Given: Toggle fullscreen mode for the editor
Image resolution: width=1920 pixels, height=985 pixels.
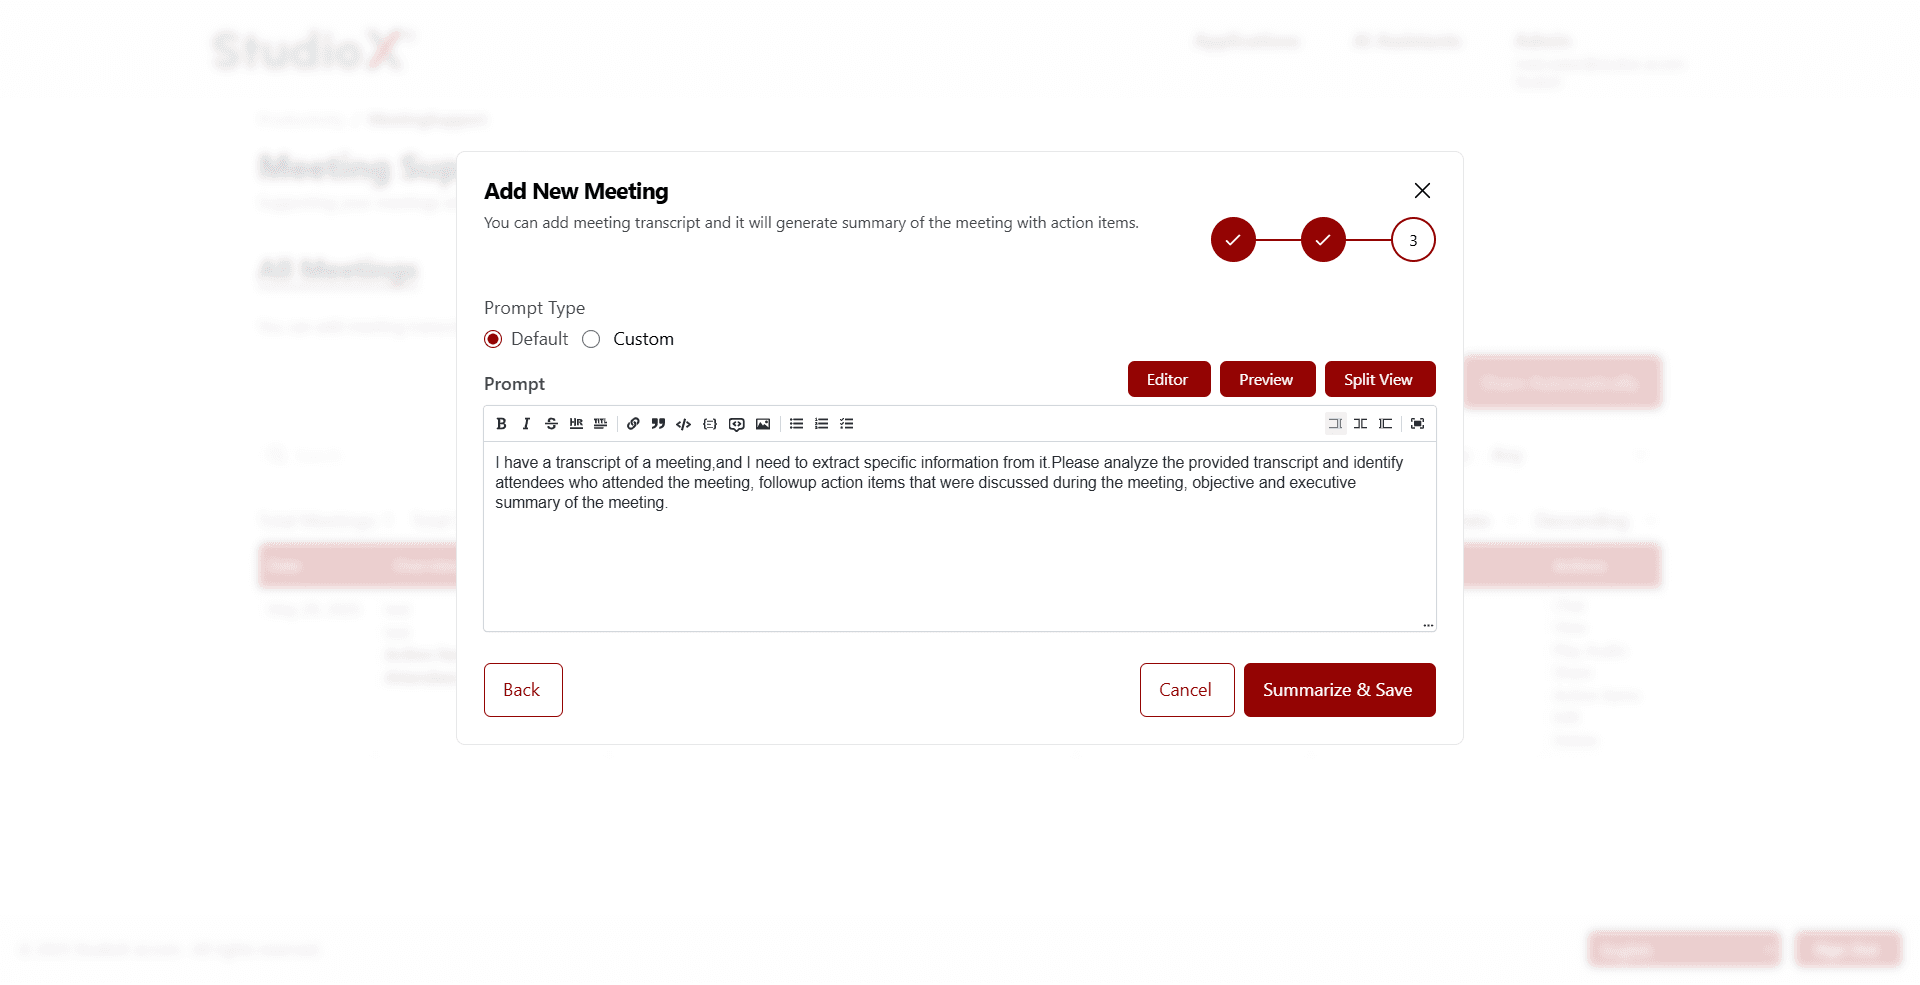Looking at the screenshot, I should [x=1417, y=424].
